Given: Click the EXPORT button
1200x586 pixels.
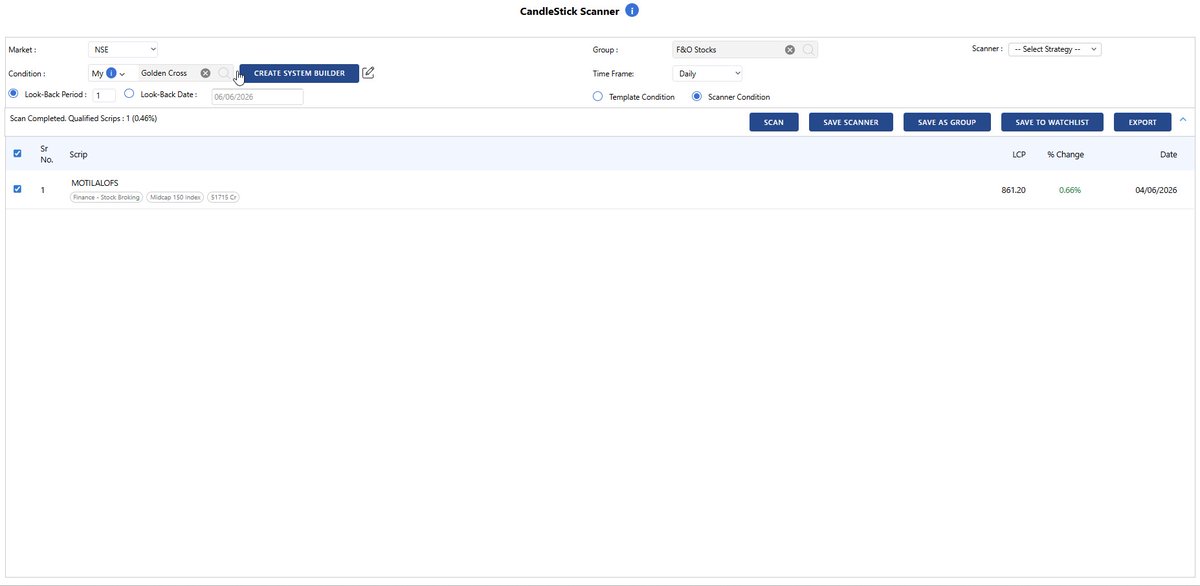Looking at the screenshot, I should (1142, 122).
